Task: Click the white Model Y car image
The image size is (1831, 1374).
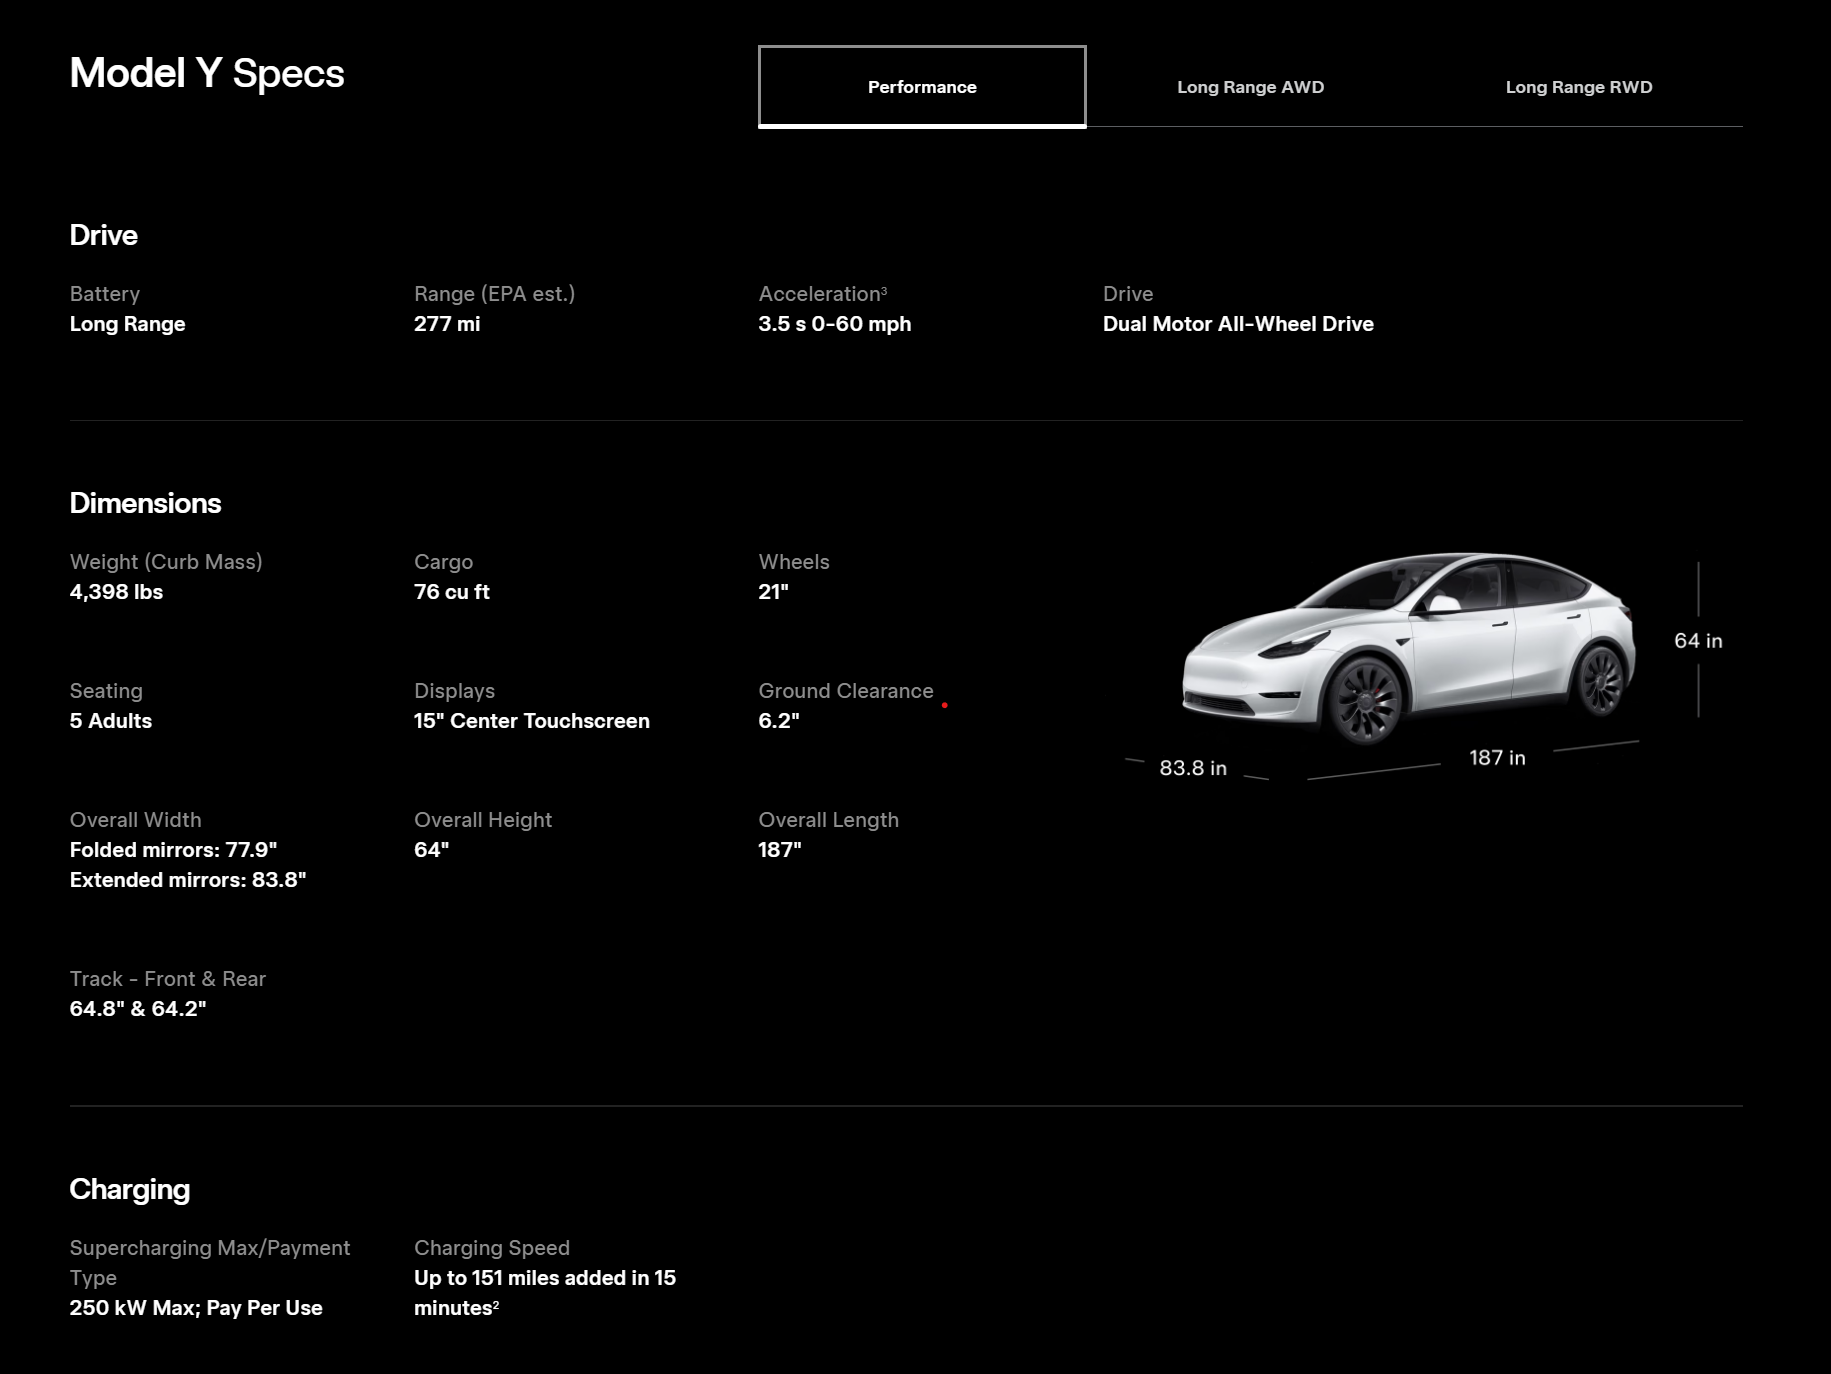Action: click(x=1409, y=648)
